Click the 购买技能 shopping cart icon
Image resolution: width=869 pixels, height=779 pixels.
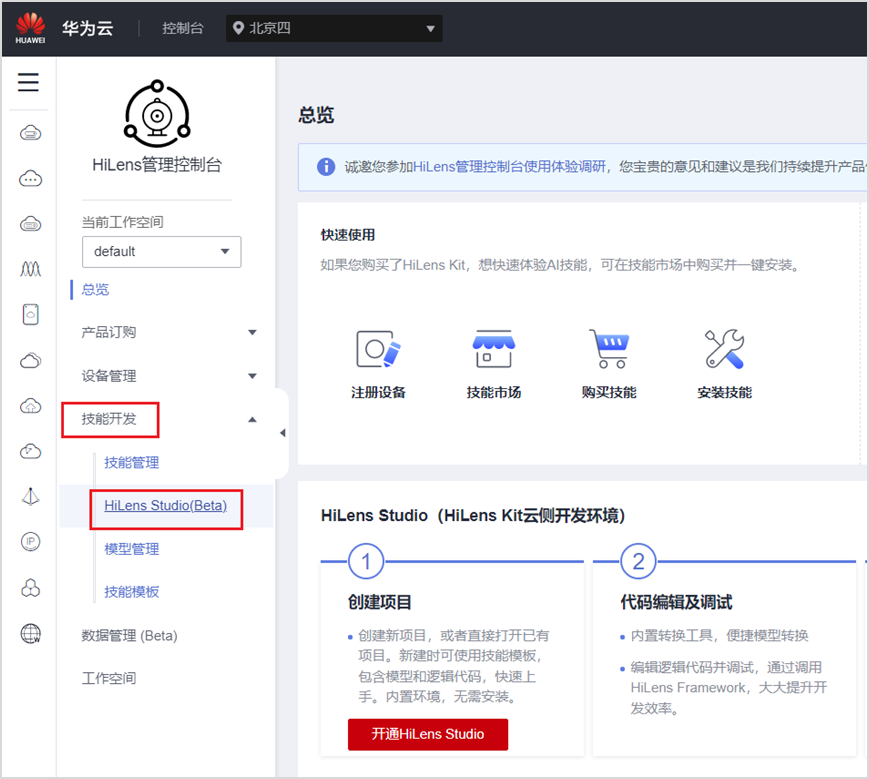tap(609, 349)
